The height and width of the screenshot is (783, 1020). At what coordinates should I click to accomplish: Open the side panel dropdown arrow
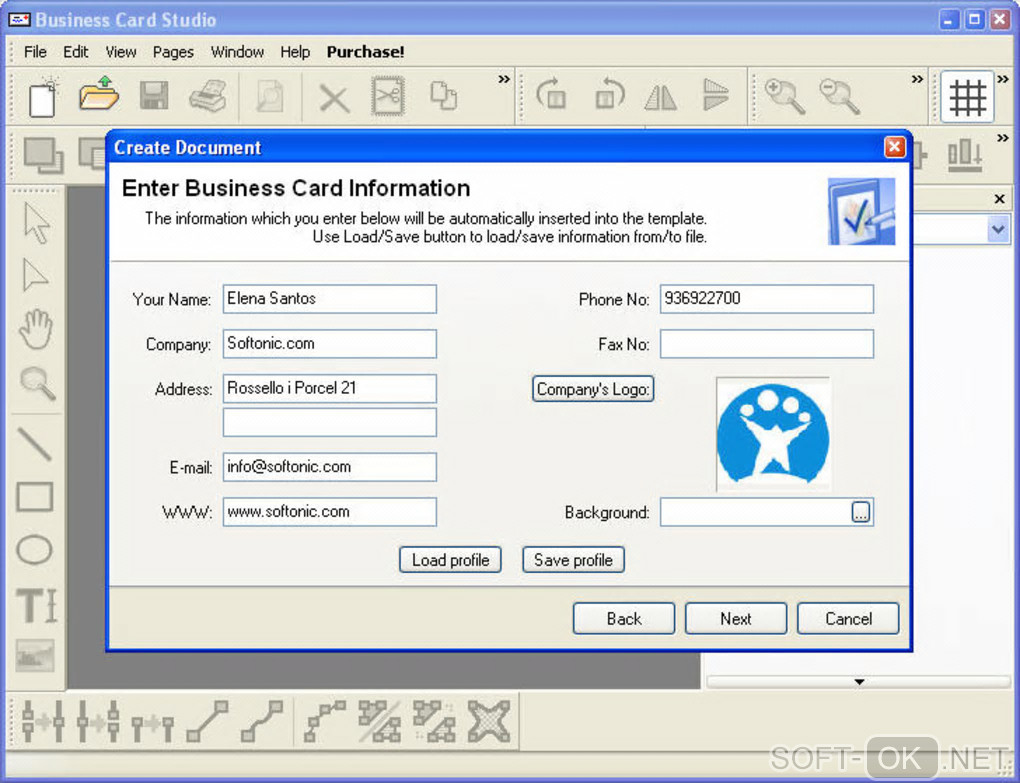(x=998, y=230)
